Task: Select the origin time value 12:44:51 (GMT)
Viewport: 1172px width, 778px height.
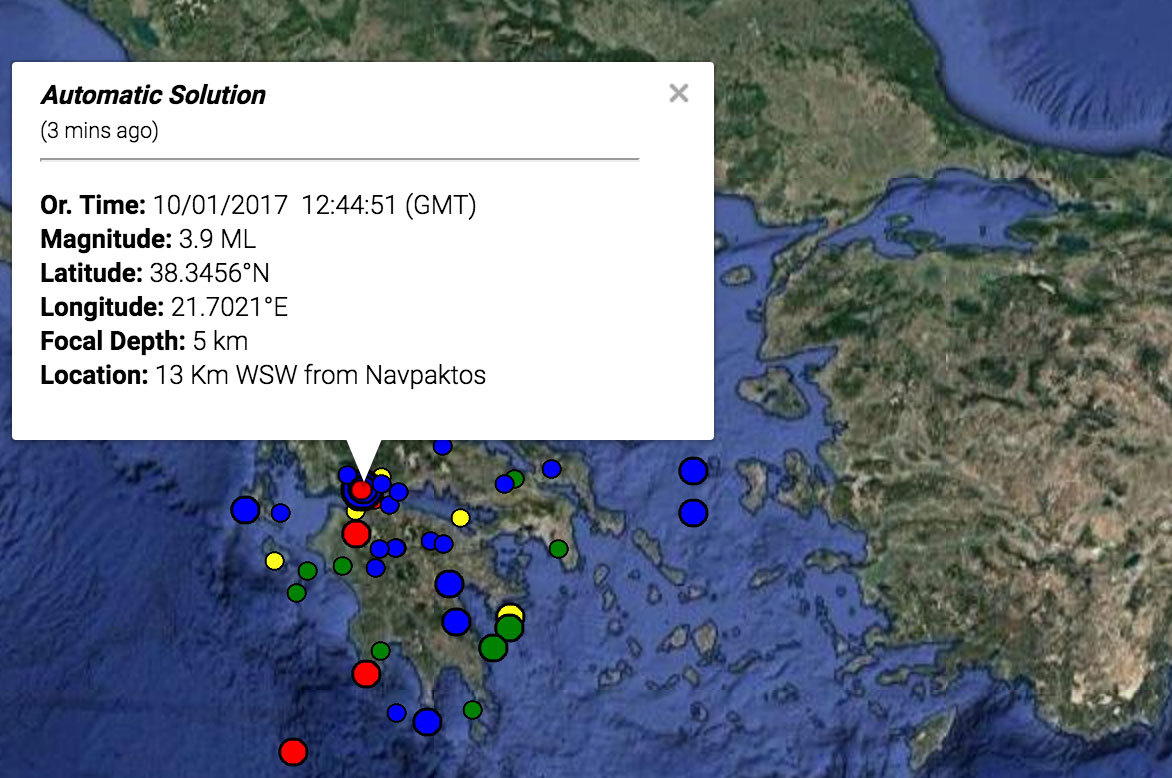Action: pos(389,205)
